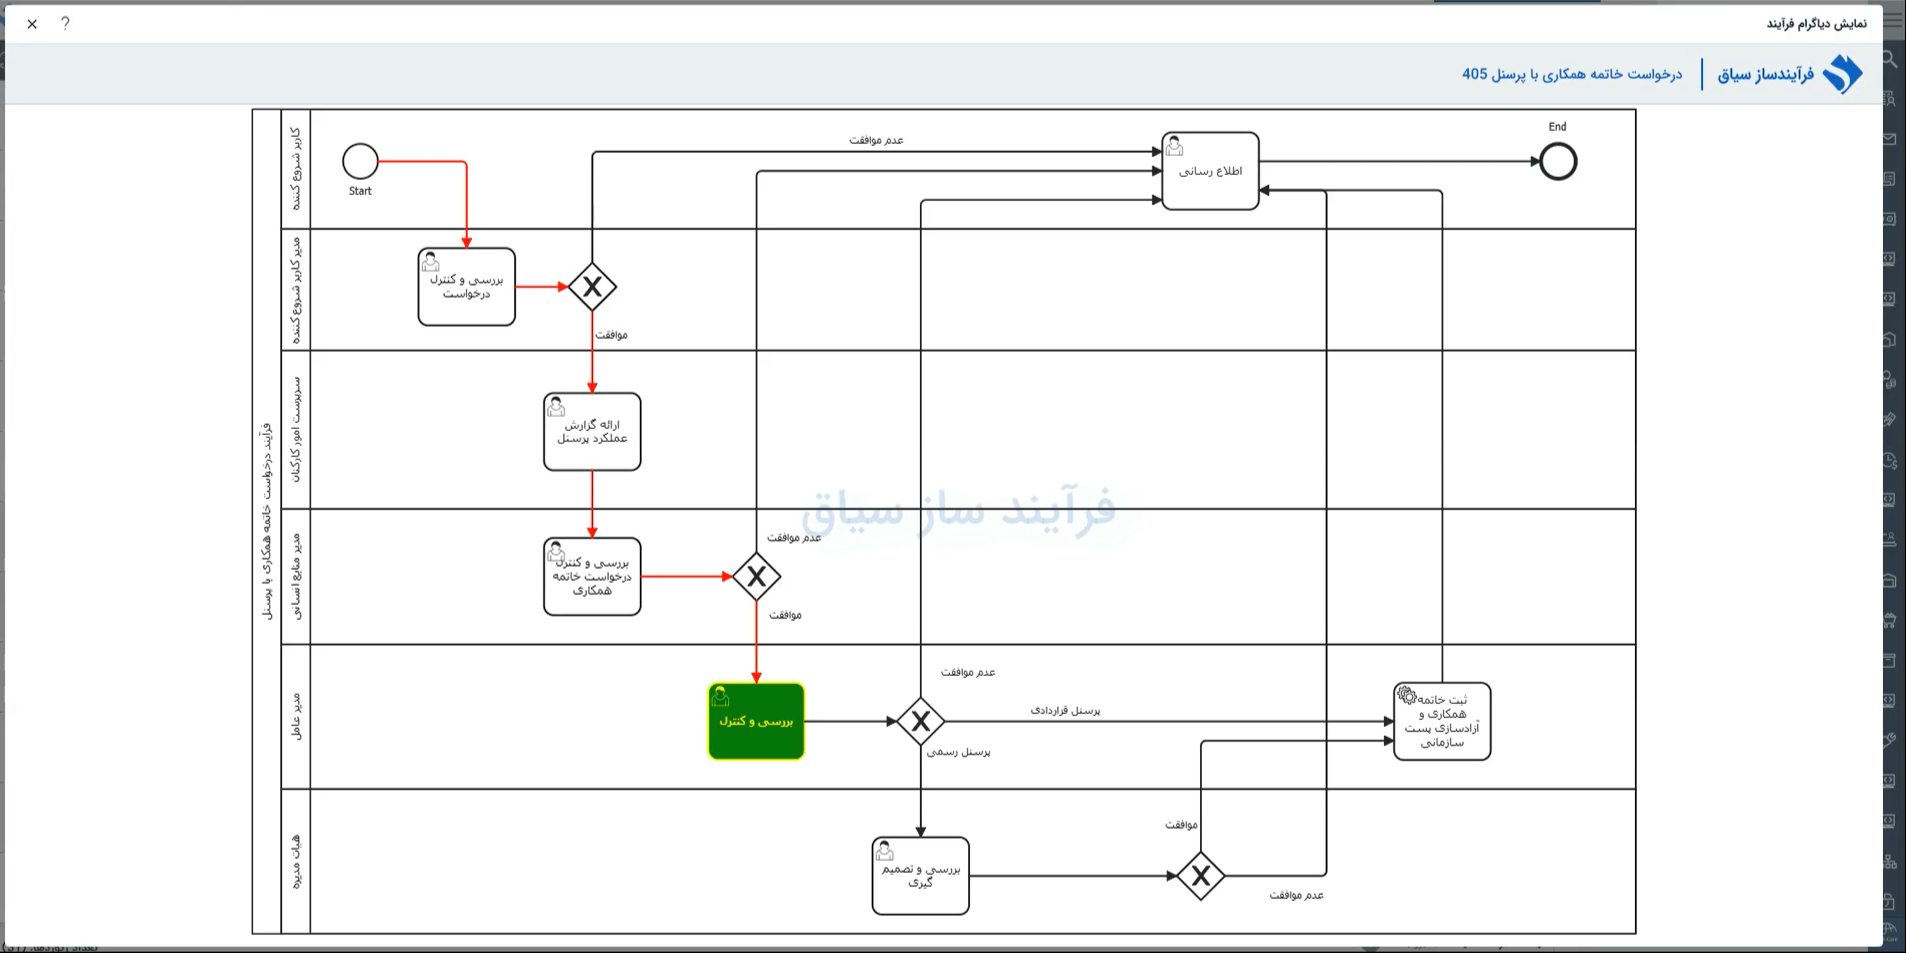Click the بررسی و کنترل درخواست task
Viewport: 1906px width, 953px height.
pos(466,287)
